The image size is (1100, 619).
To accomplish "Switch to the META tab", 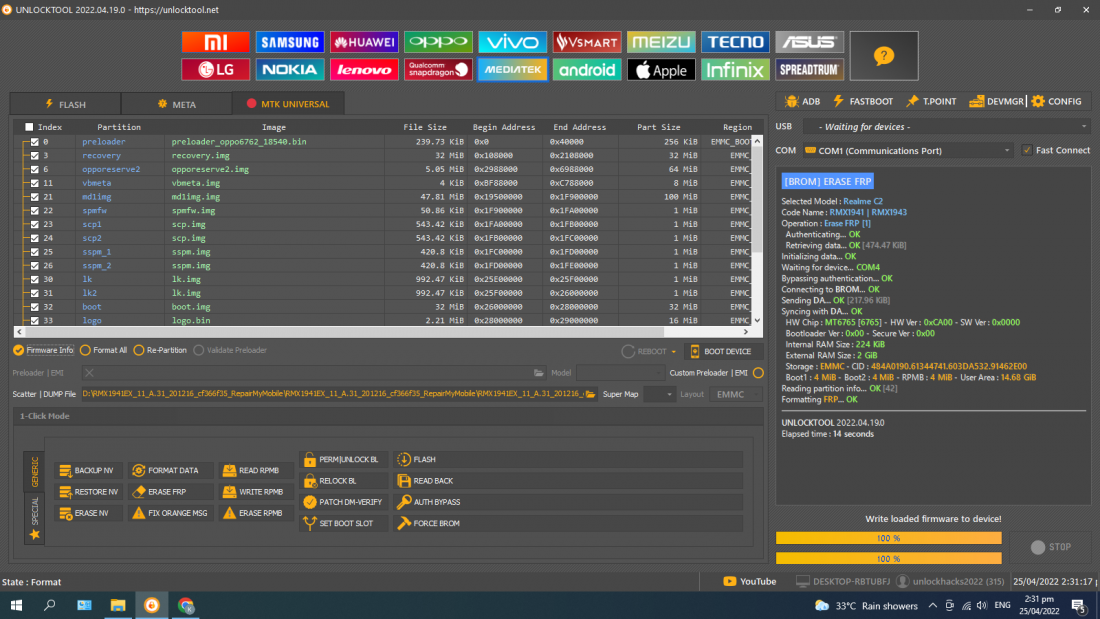I will click(177, 104).
